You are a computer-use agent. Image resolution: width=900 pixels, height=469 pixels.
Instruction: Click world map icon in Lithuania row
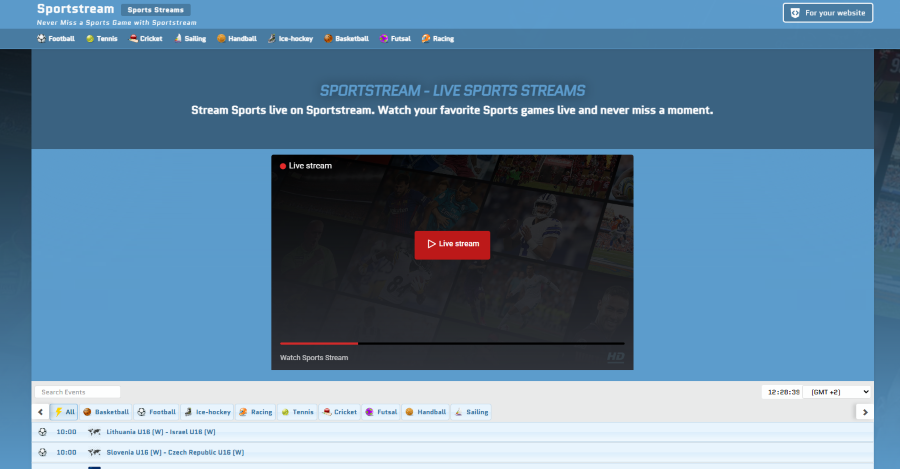[94, 432]
